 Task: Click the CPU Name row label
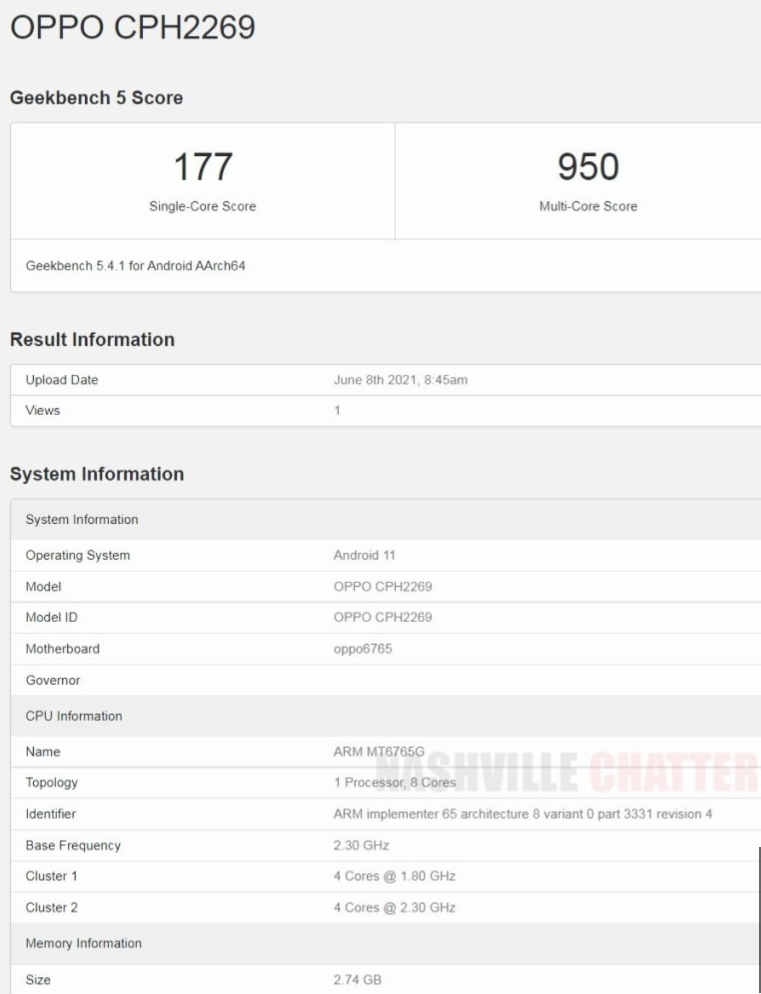pos(42,752)
